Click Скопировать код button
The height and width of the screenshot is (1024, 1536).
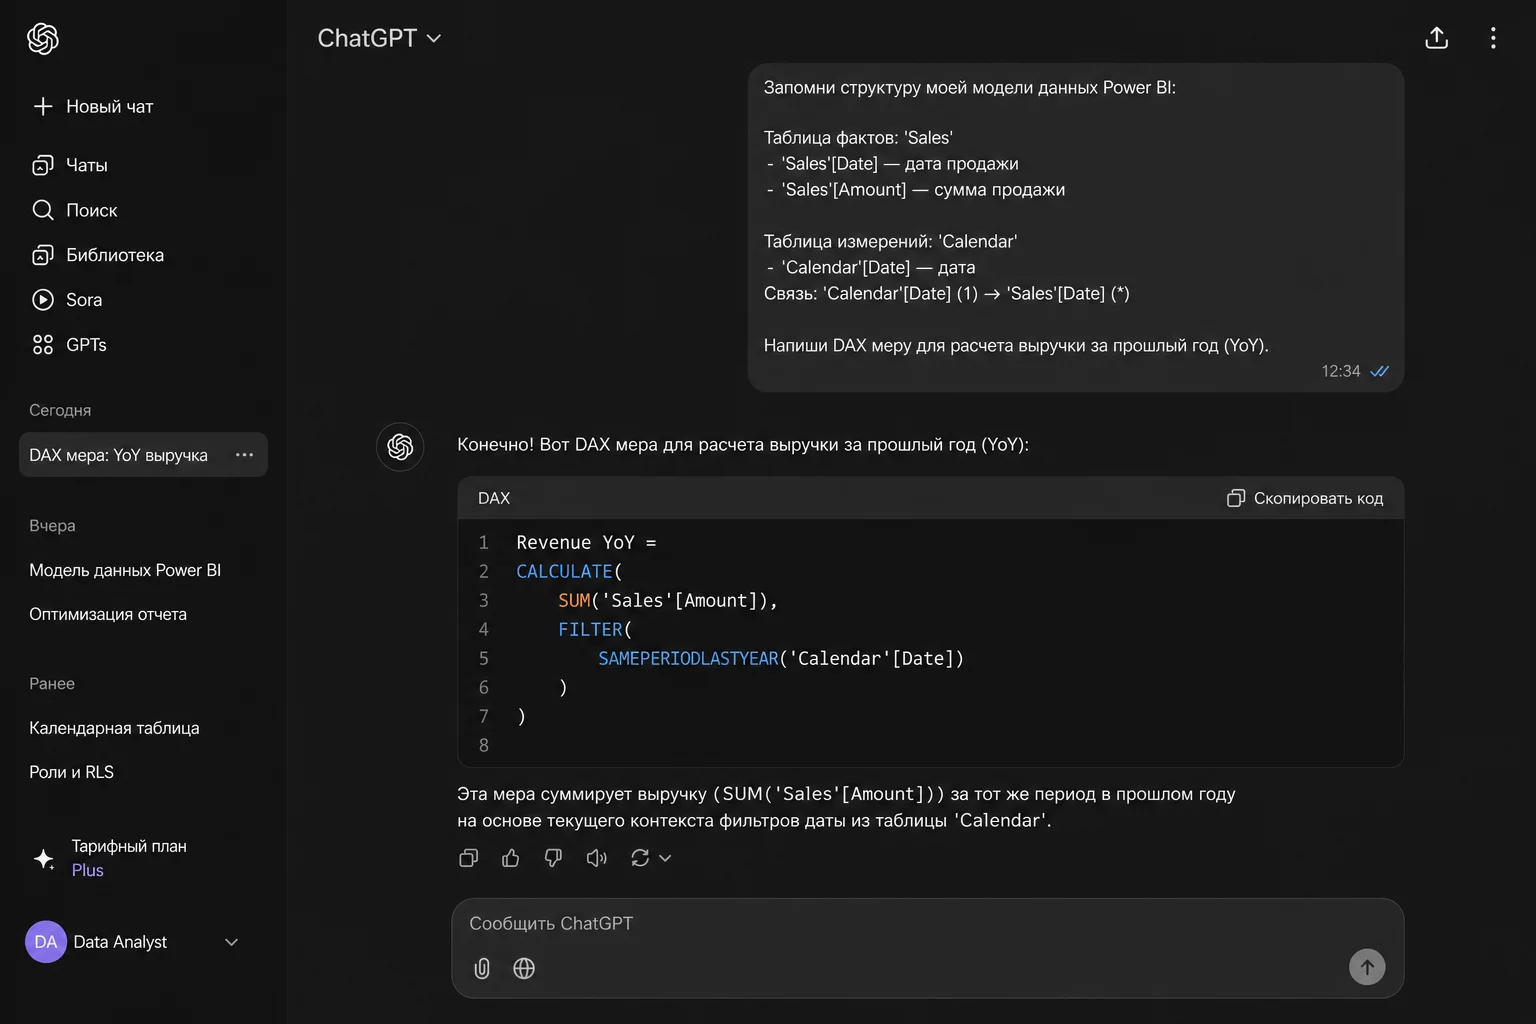pyautogui.click(x=1305, y=498)
